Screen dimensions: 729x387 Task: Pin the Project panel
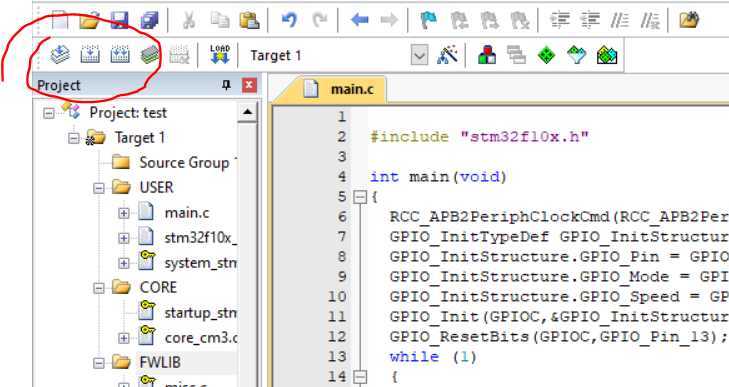(226, 85)
